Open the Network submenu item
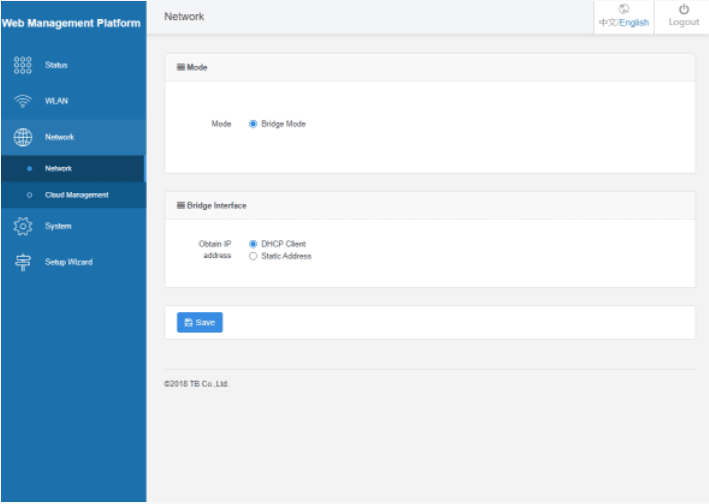 [x=58, y=168]
